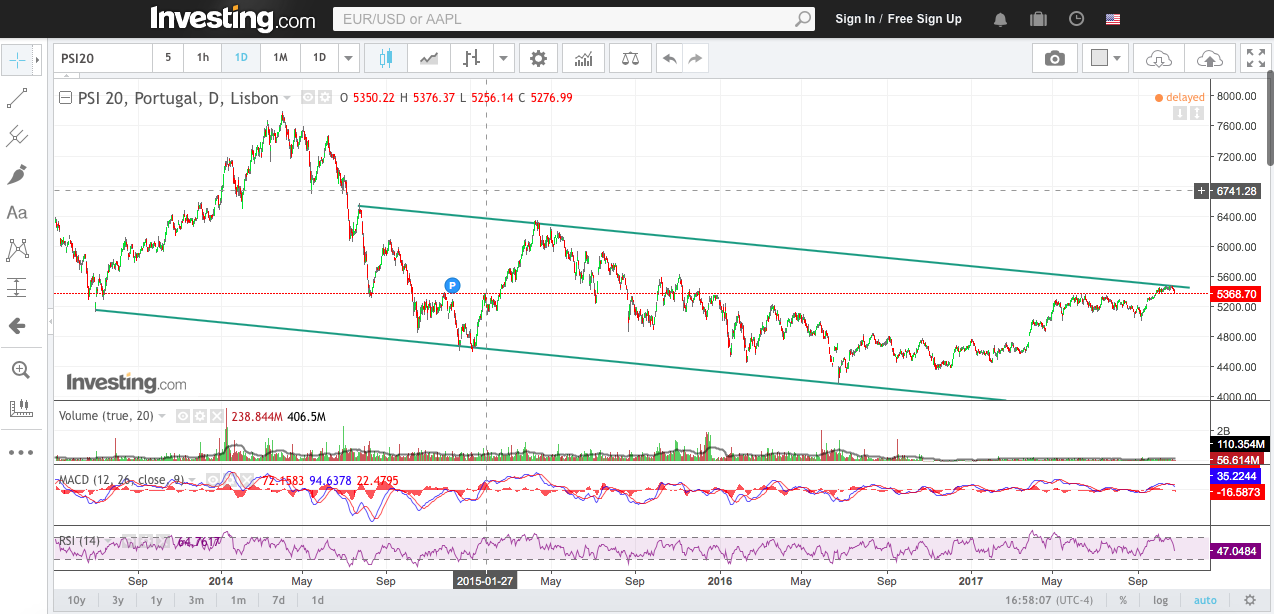Remove the Volume indicator
The image size is (1274, 614).
tap(215, 416)
